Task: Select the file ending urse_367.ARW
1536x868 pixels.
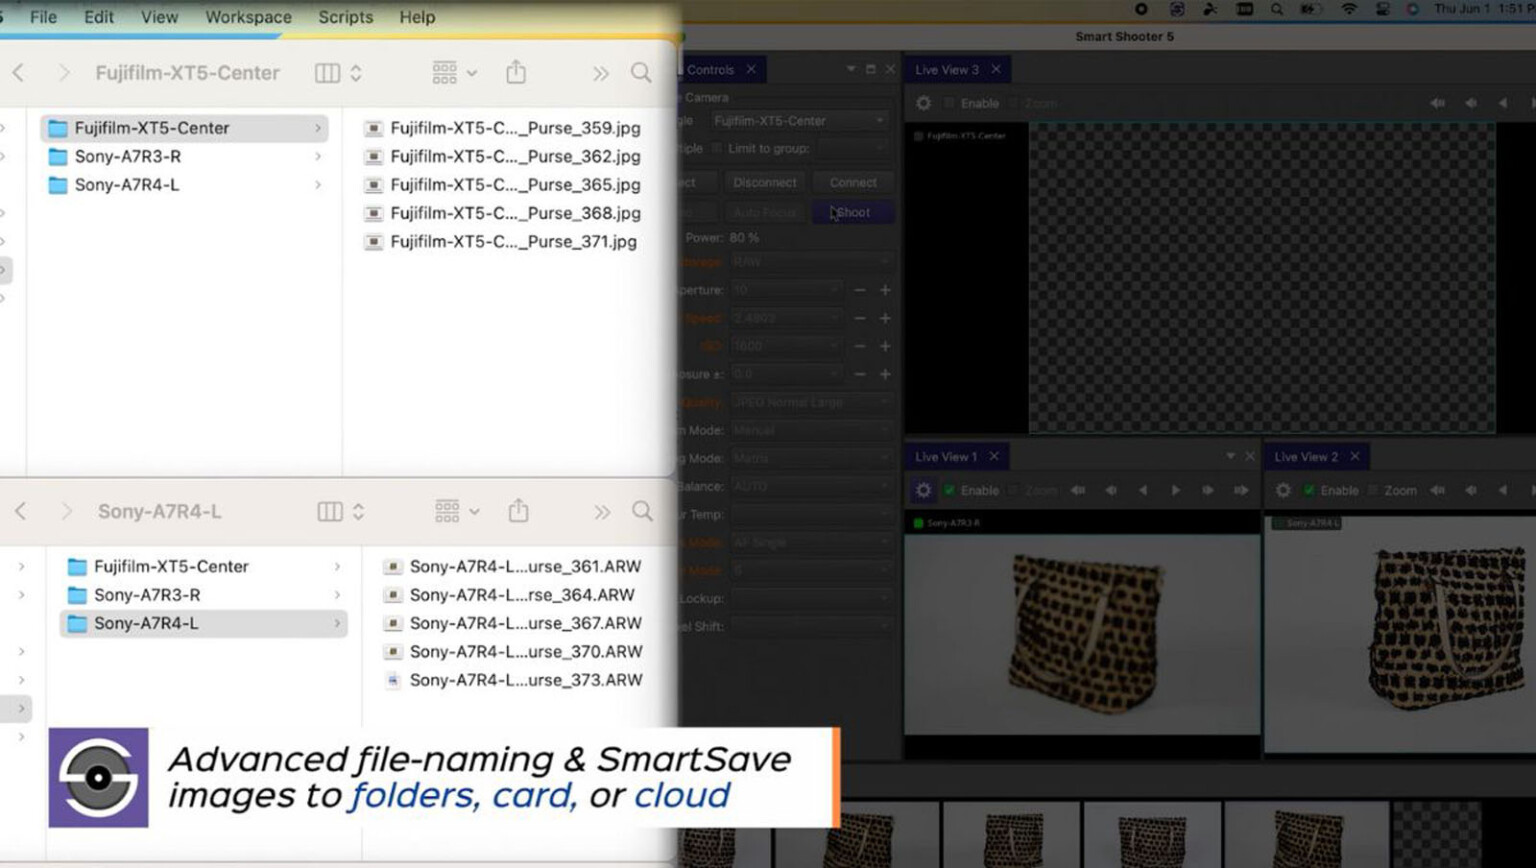Action: click(513, 623)
